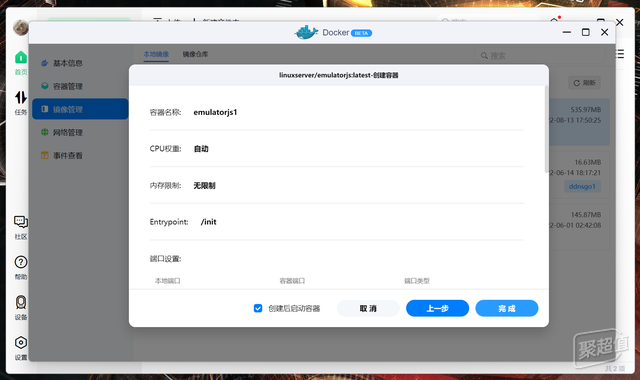
Task: Click the Entrypoint value /init
Action: pos(209,222)
